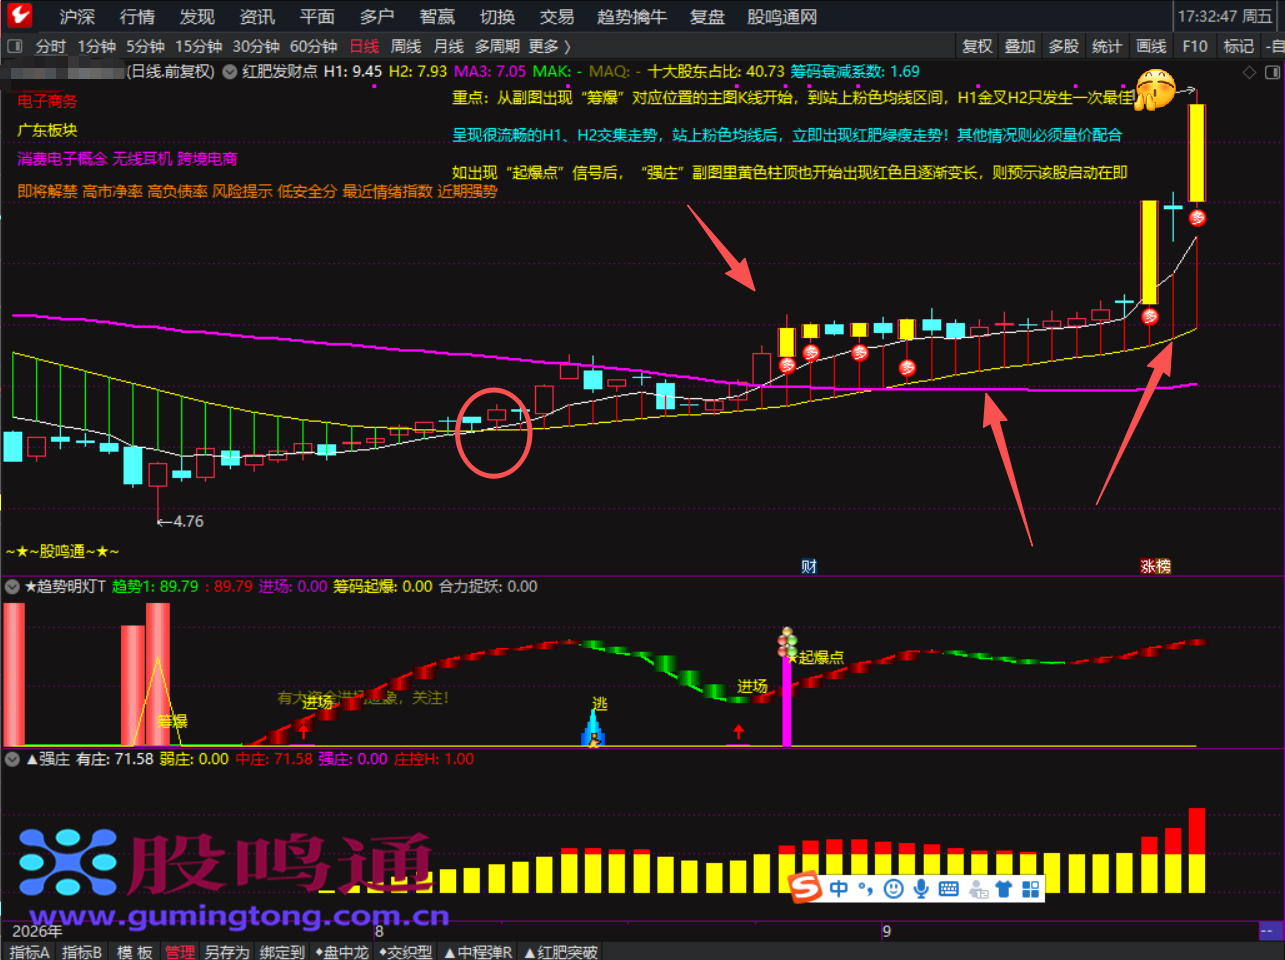Open the 复权 adjustment dropdown

tap(977, 46)
